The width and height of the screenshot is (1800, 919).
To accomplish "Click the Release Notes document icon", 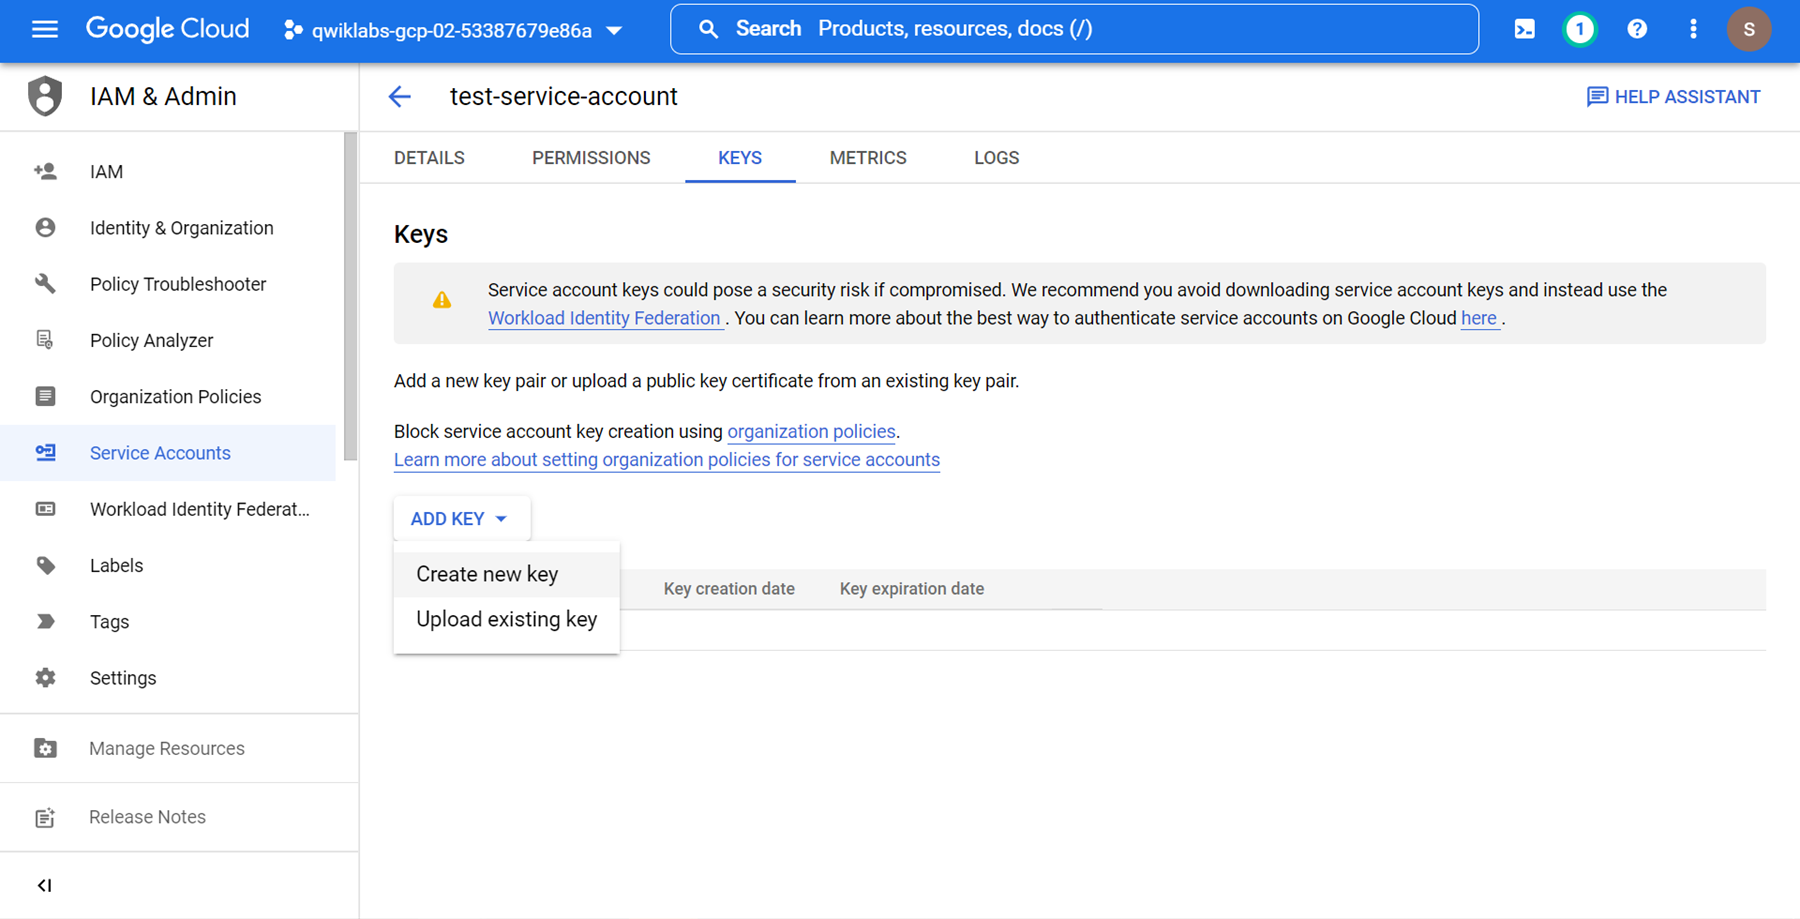I will (x=45, y=817).
